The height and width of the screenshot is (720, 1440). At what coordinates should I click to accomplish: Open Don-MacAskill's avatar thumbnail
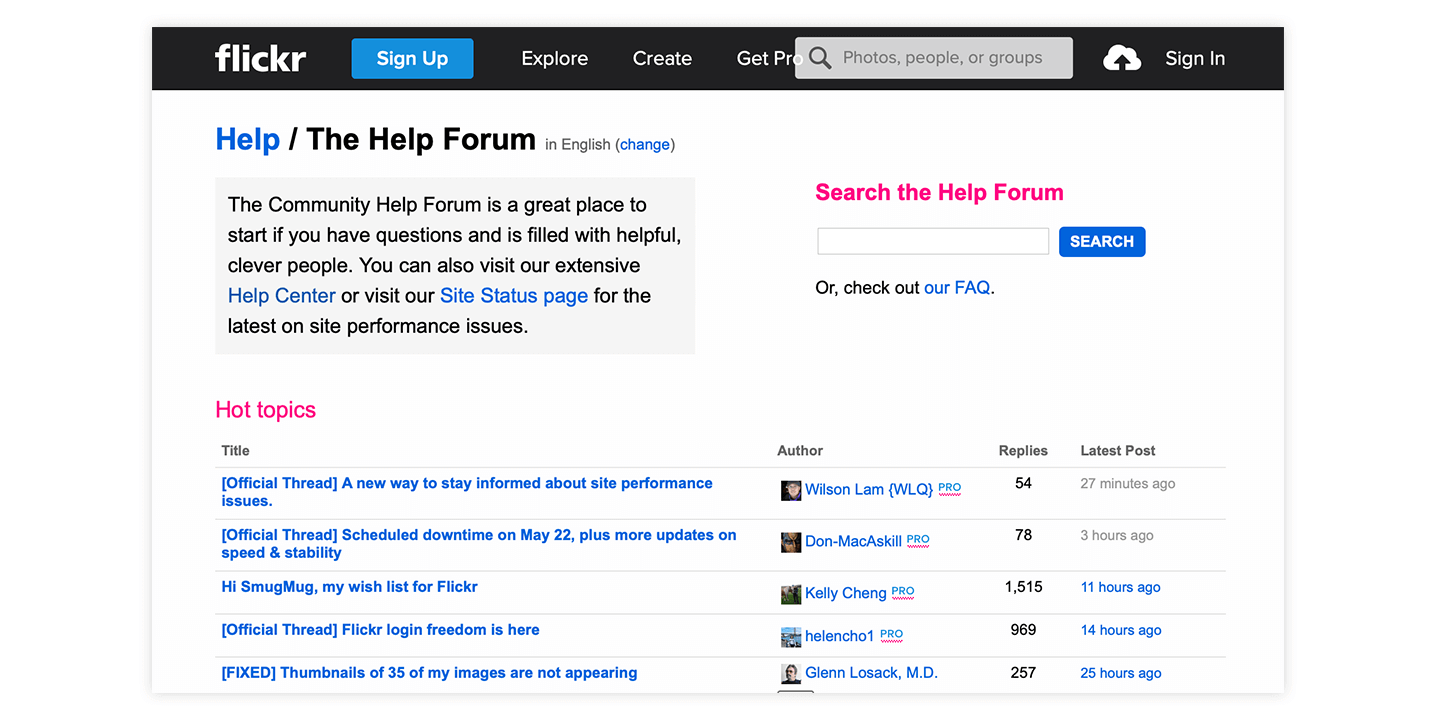point(791,542)
